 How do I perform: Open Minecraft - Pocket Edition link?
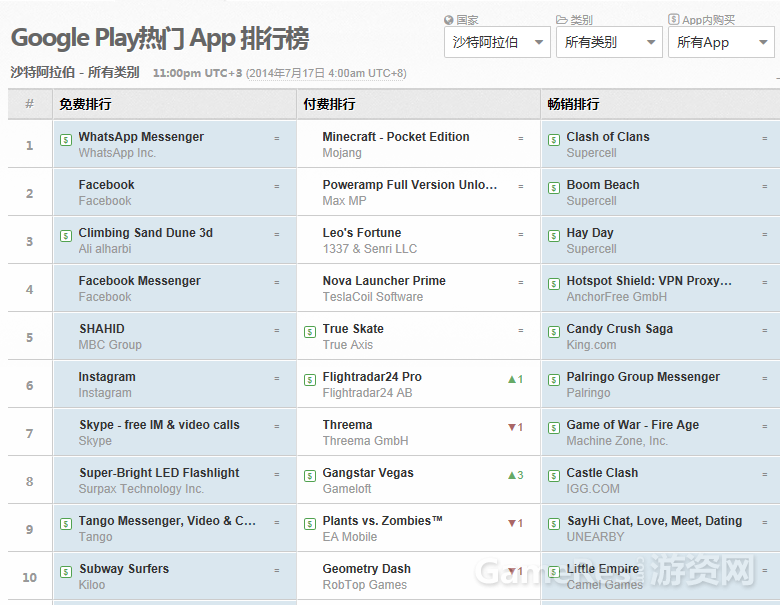[396, 137]
